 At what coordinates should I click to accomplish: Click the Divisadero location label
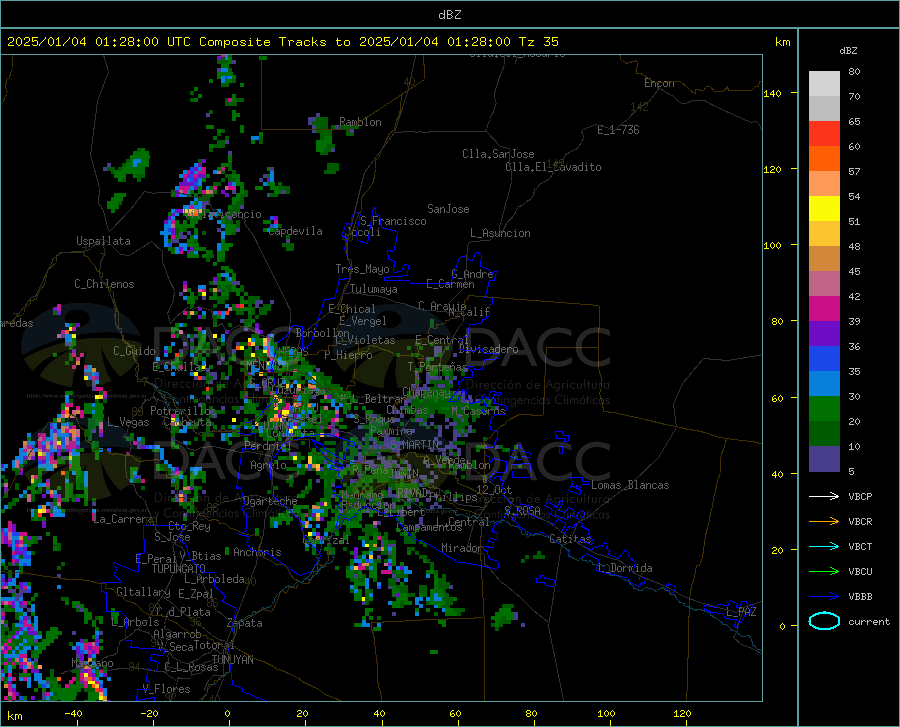click(488, 349)
